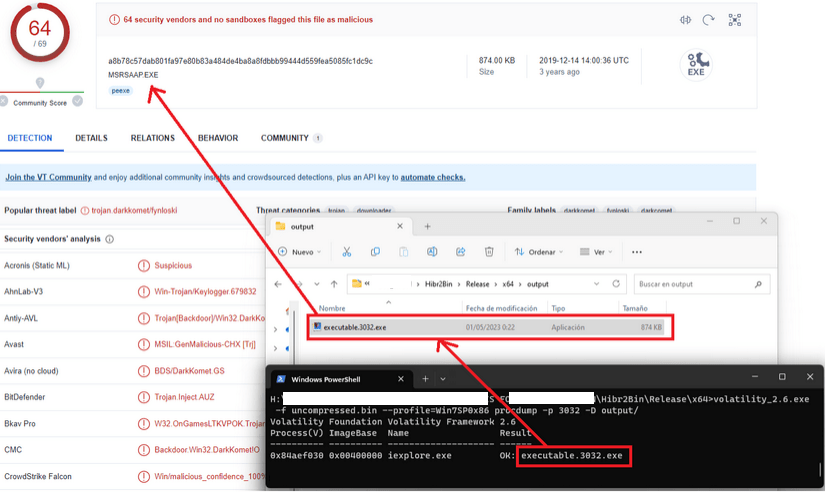Switch to the COMMUNITY tab

[290, 138]
